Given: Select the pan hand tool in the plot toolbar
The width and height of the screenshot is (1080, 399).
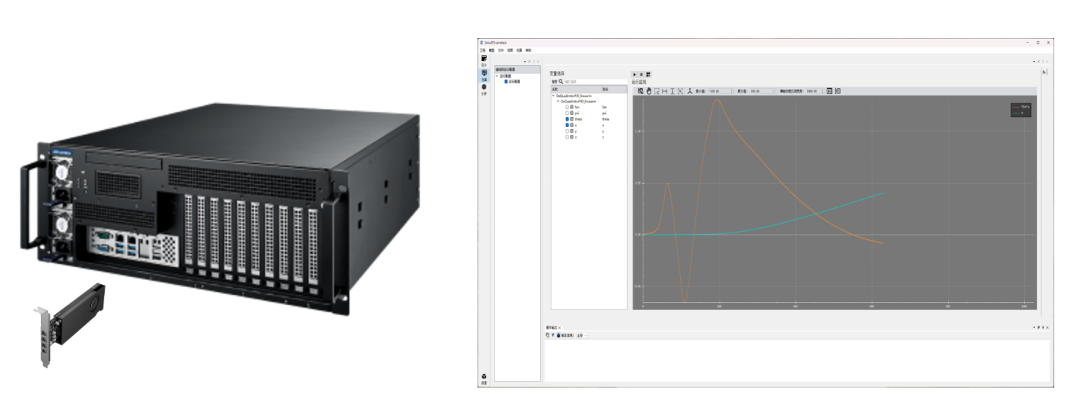Looking at the screenshot, I should 649,91.
